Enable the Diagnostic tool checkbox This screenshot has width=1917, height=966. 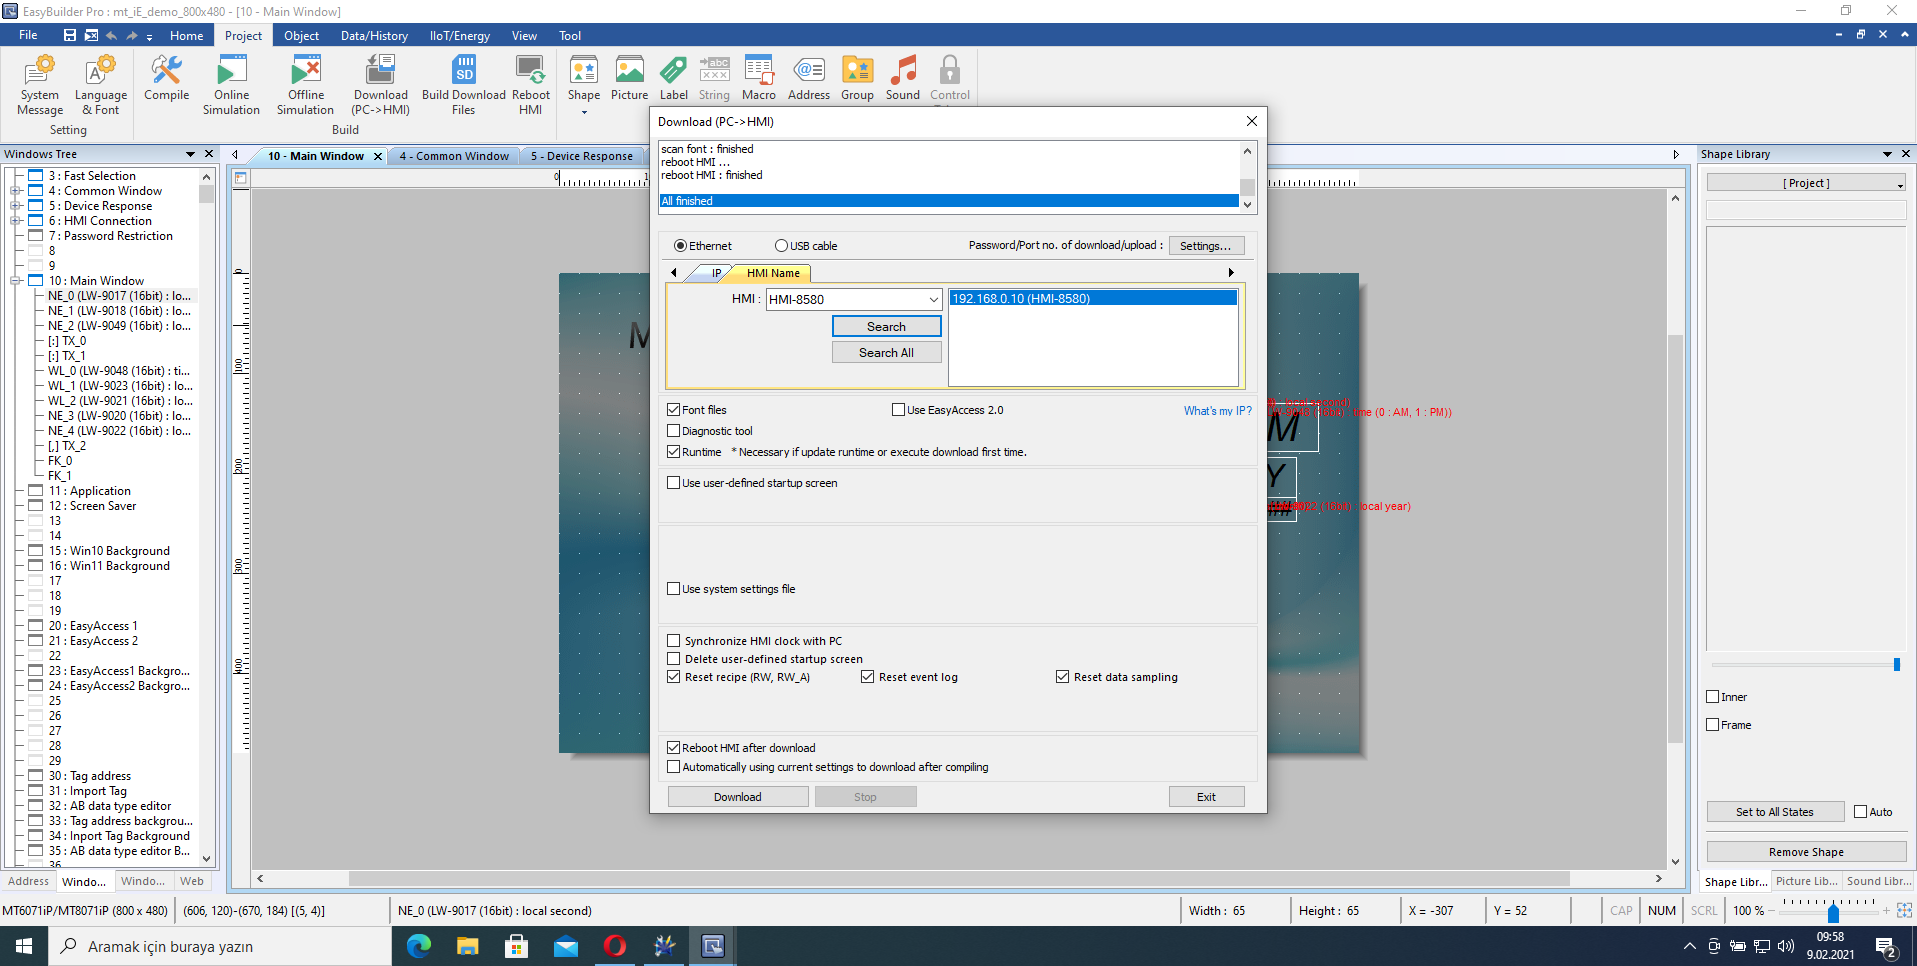click(x=674, y=431)
